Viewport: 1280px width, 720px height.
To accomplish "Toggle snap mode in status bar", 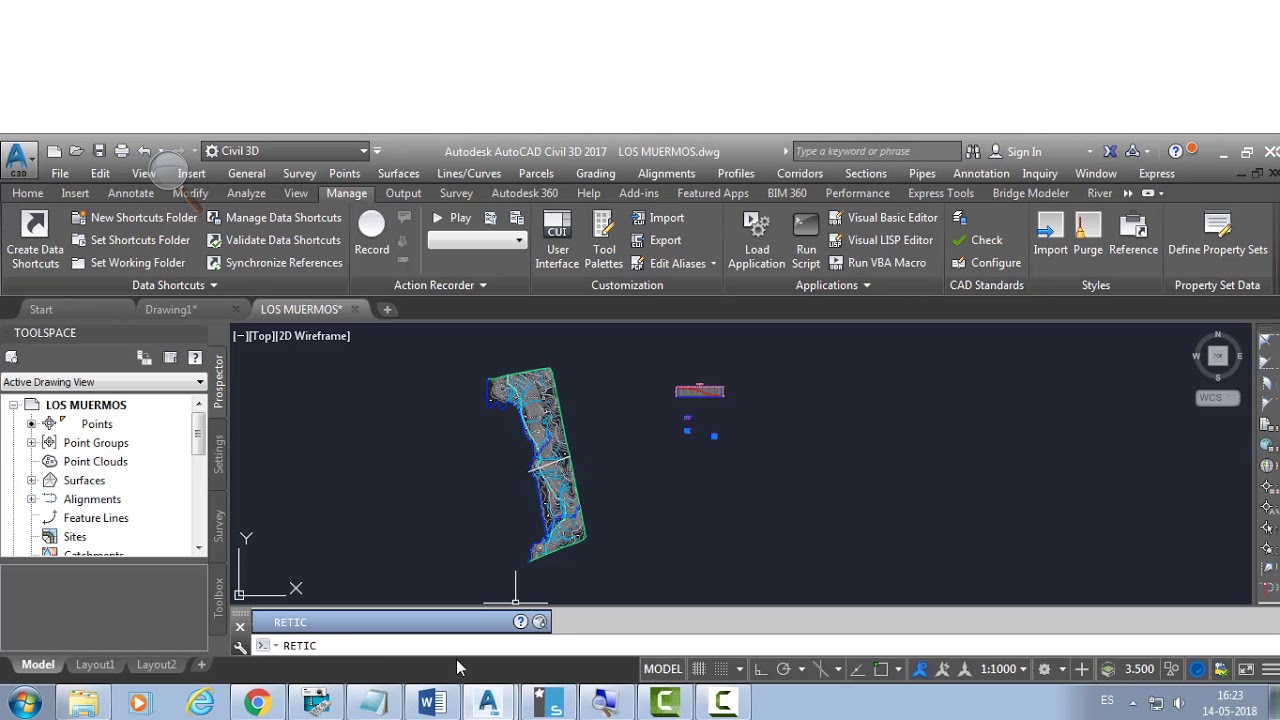I will [721, 669].
